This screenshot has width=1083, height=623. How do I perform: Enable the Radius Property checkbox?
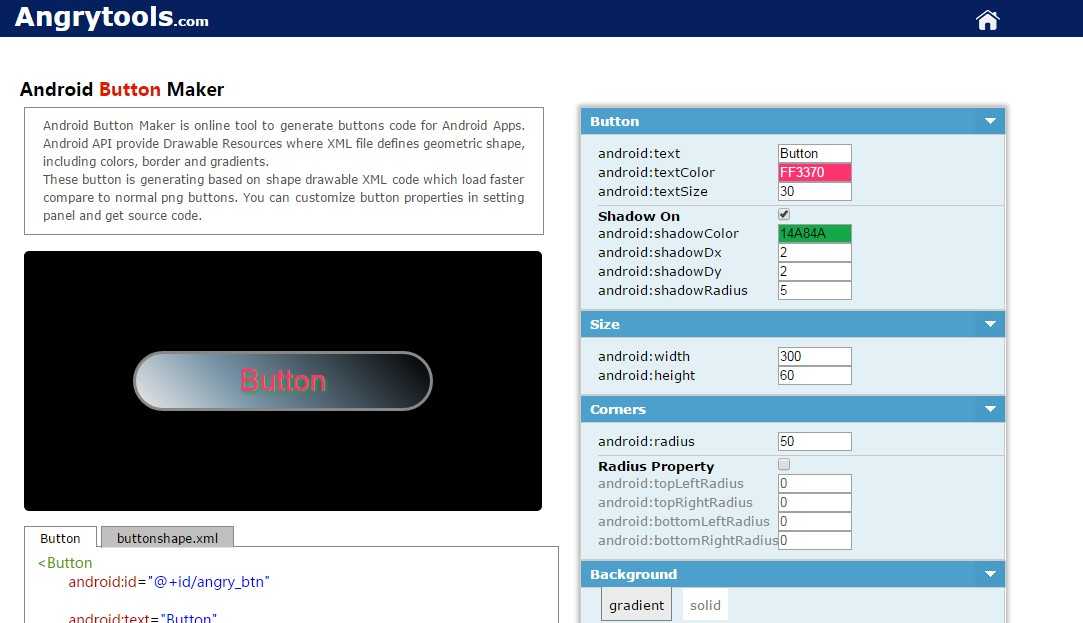(784, 464)
